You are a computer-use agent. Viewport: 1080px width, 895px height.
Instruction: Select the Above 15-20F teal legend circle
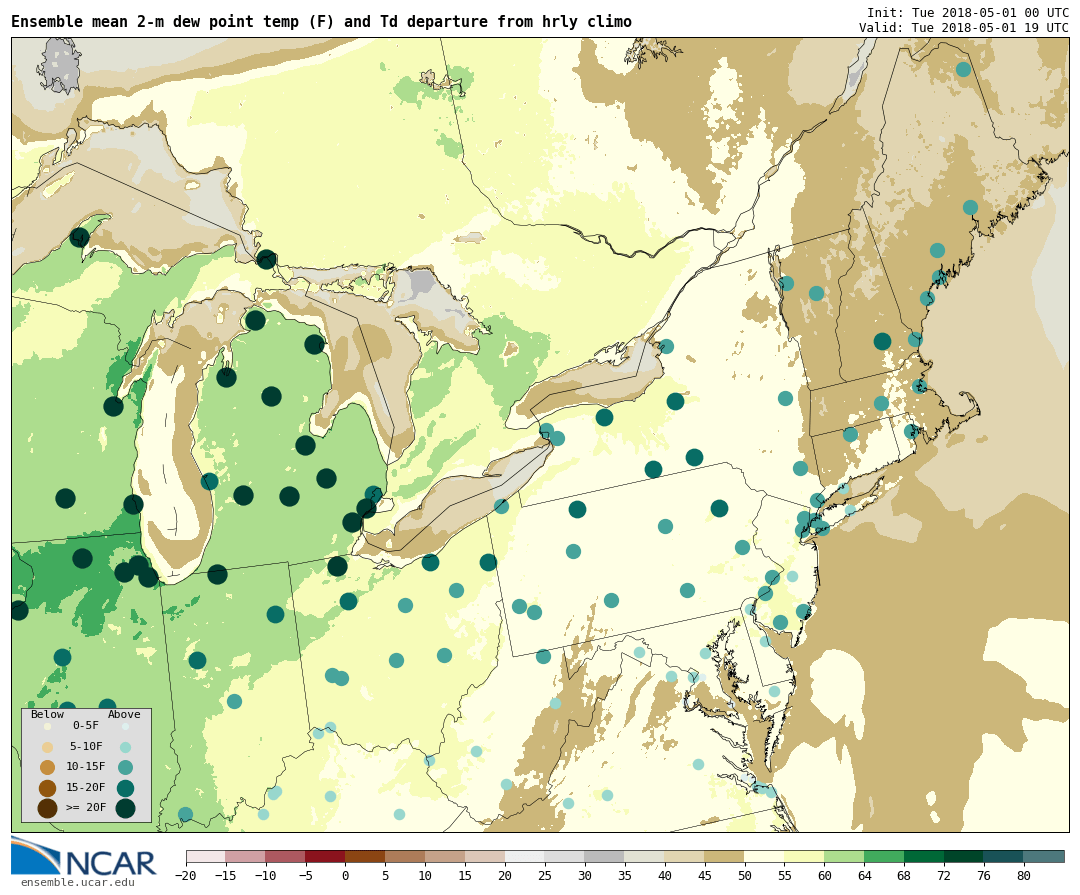[x=125, y=788]
